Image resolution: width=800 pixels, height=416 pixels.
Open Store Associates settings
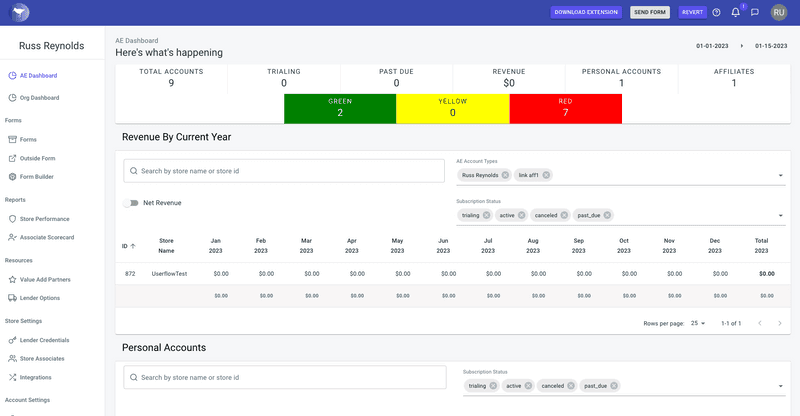click(42, 359)
